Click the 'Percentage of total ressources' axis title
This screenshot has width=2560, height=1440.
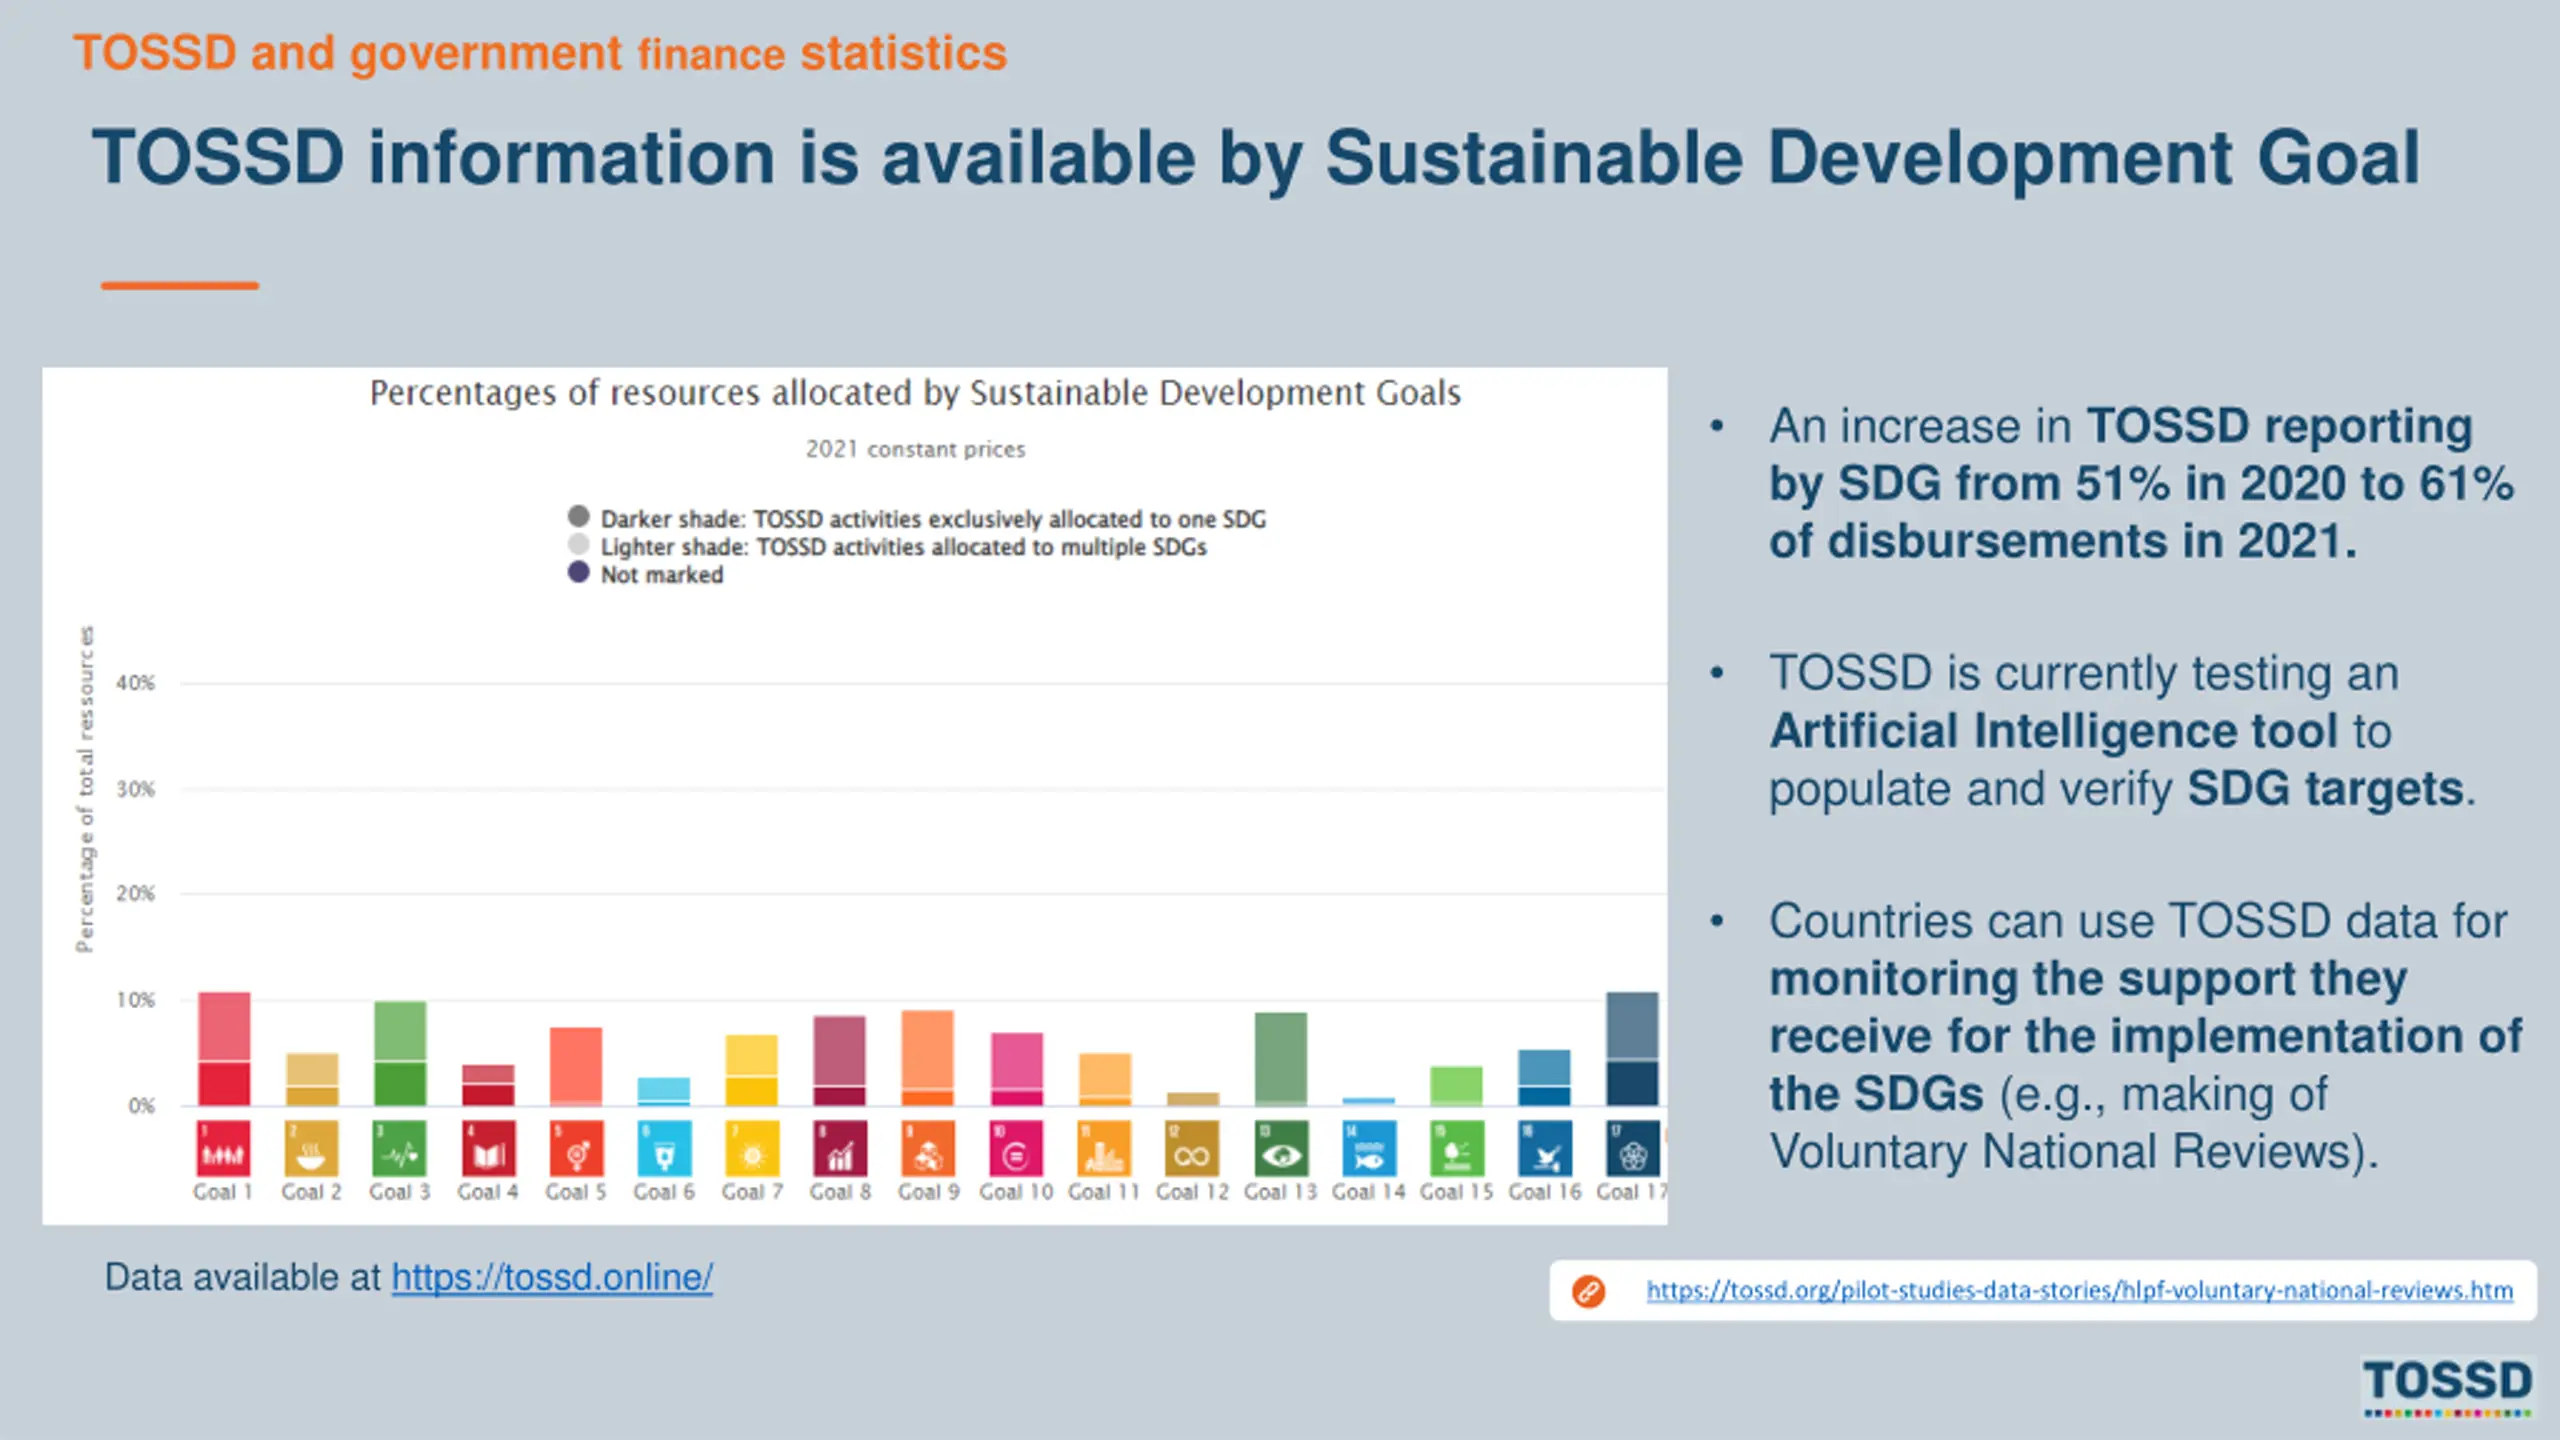click(x=86, y=789)
